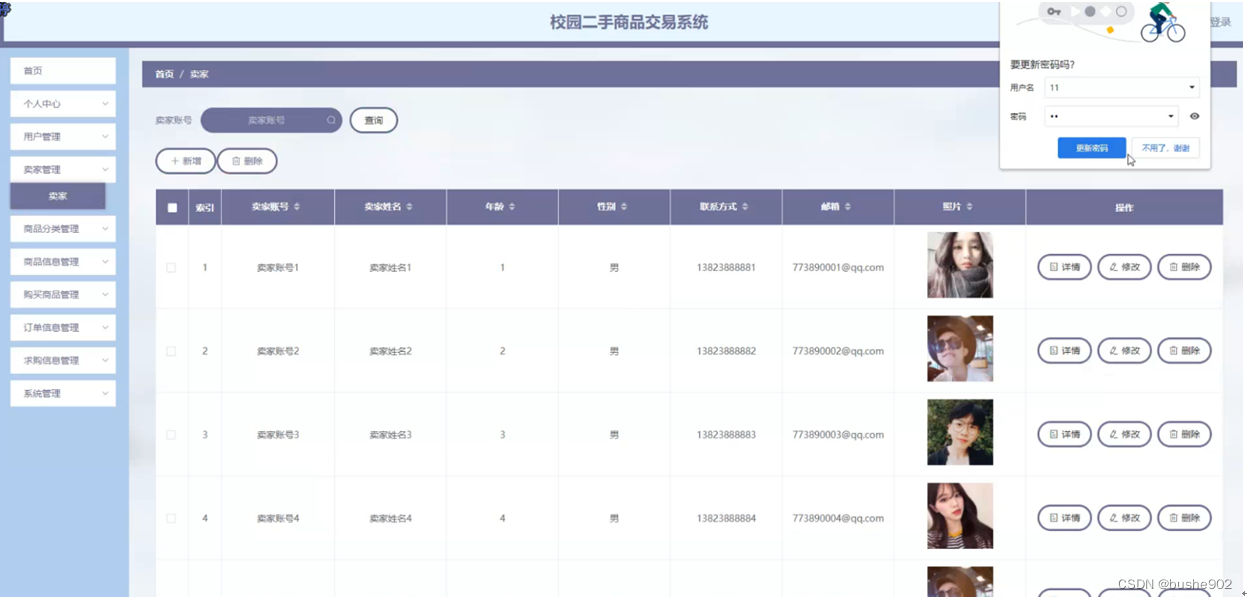
Task: Open the 用户名 dropdown in password popup
Action: click(x=1121, y=88)
